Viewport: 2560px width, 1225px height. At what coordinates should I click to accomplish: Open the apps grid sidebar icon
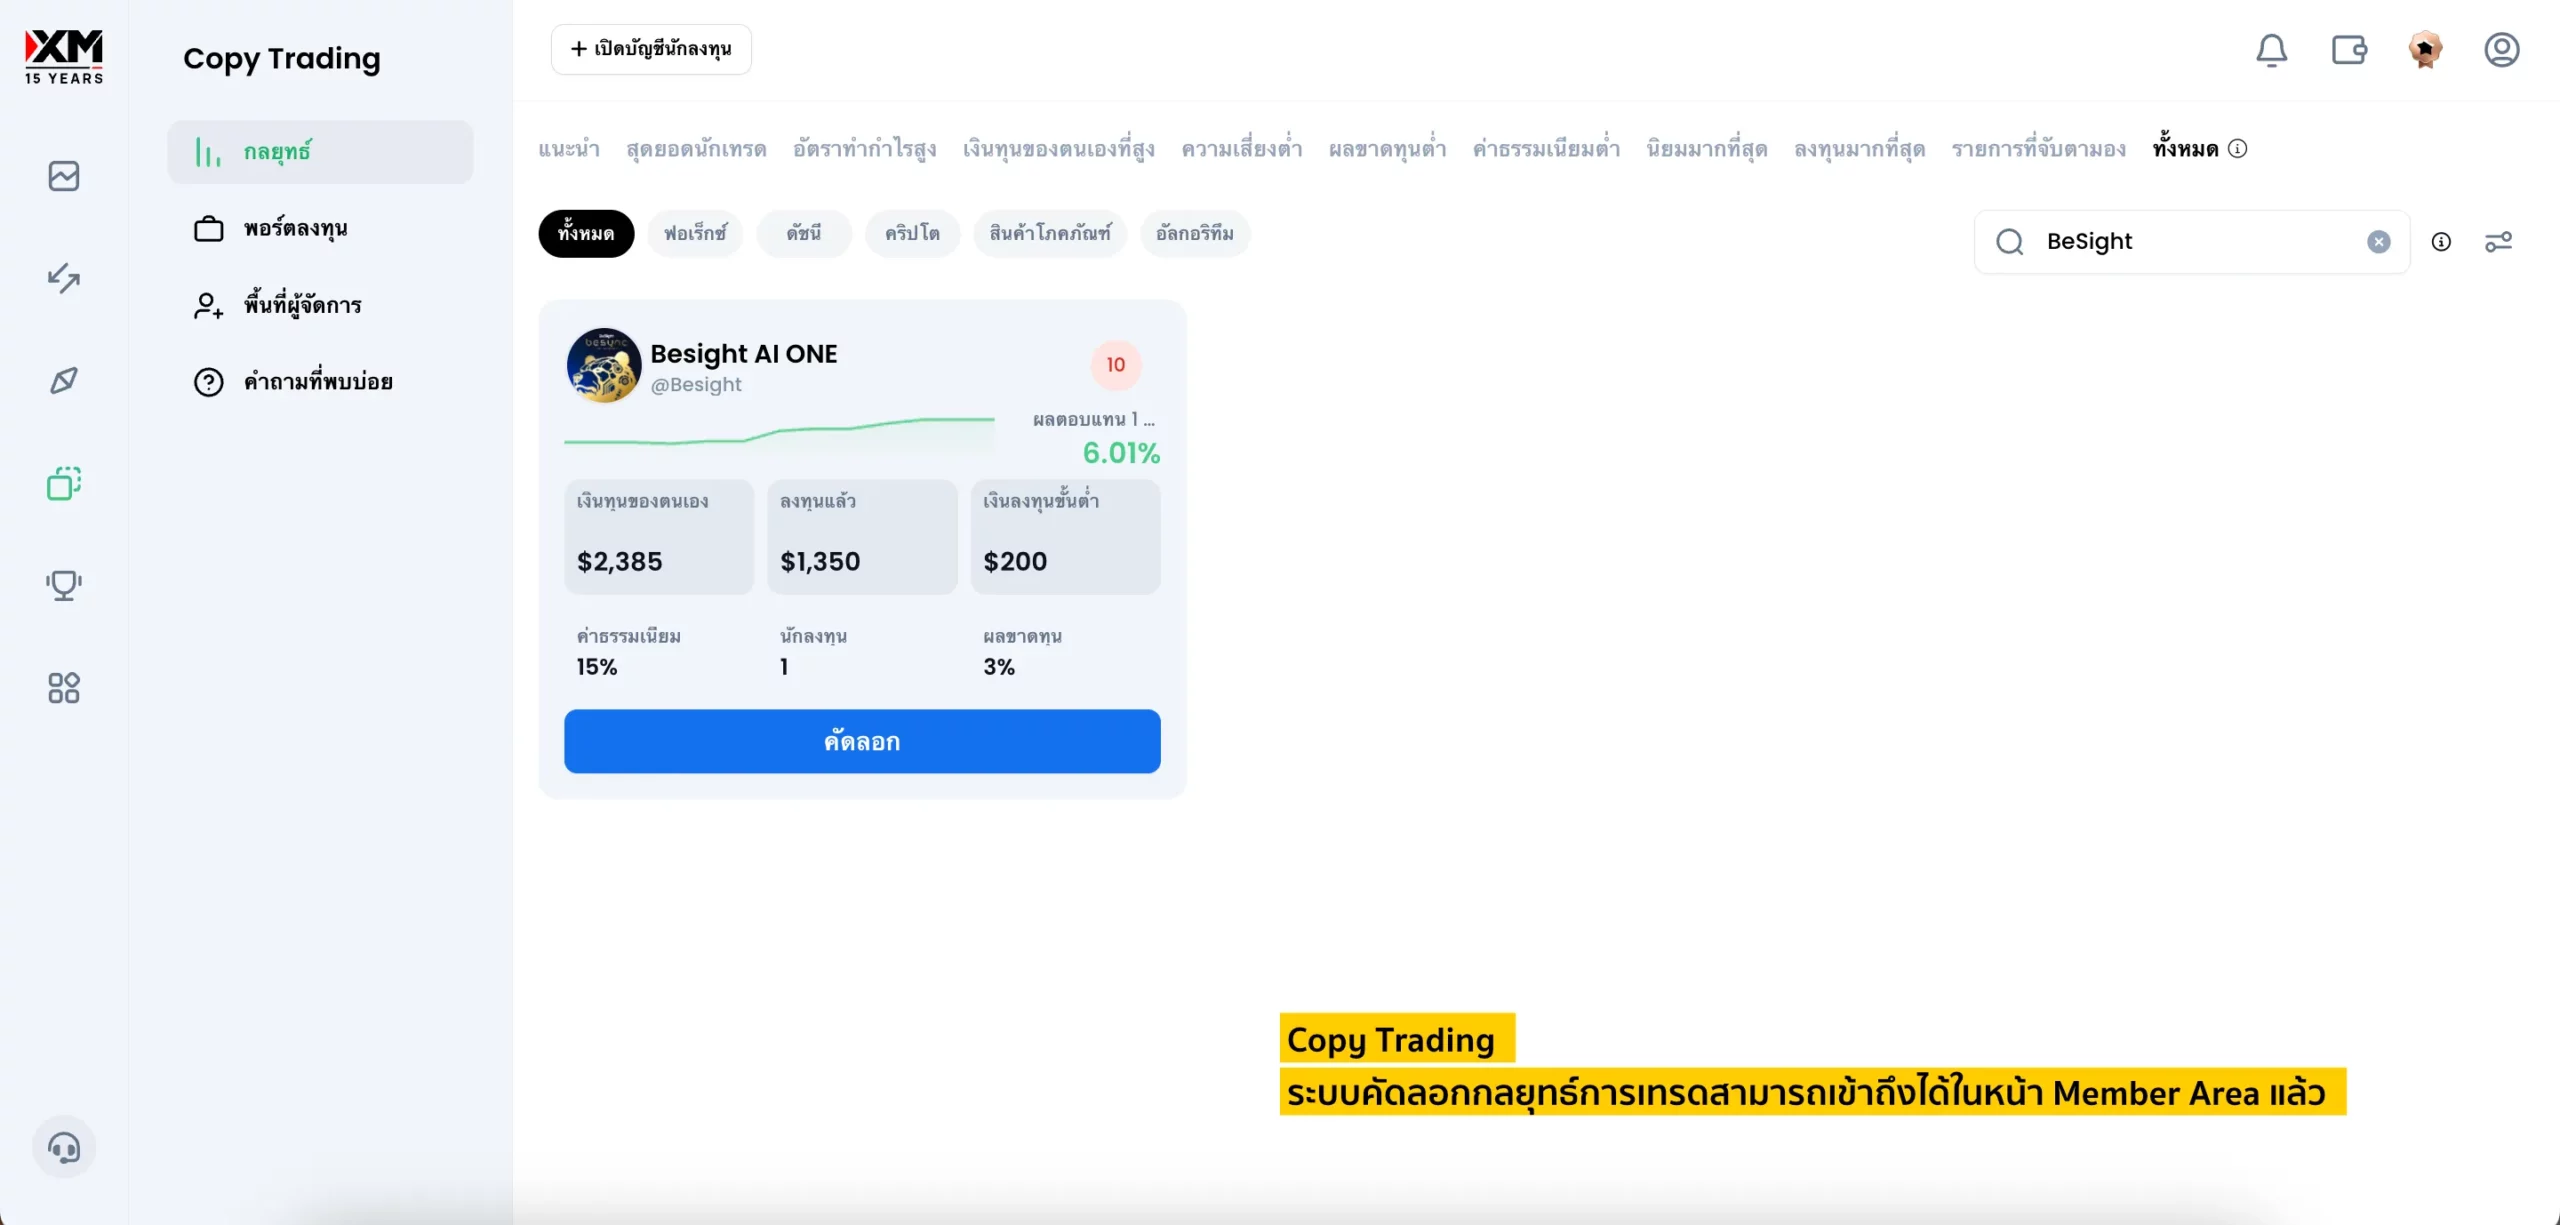pos(64,688)
